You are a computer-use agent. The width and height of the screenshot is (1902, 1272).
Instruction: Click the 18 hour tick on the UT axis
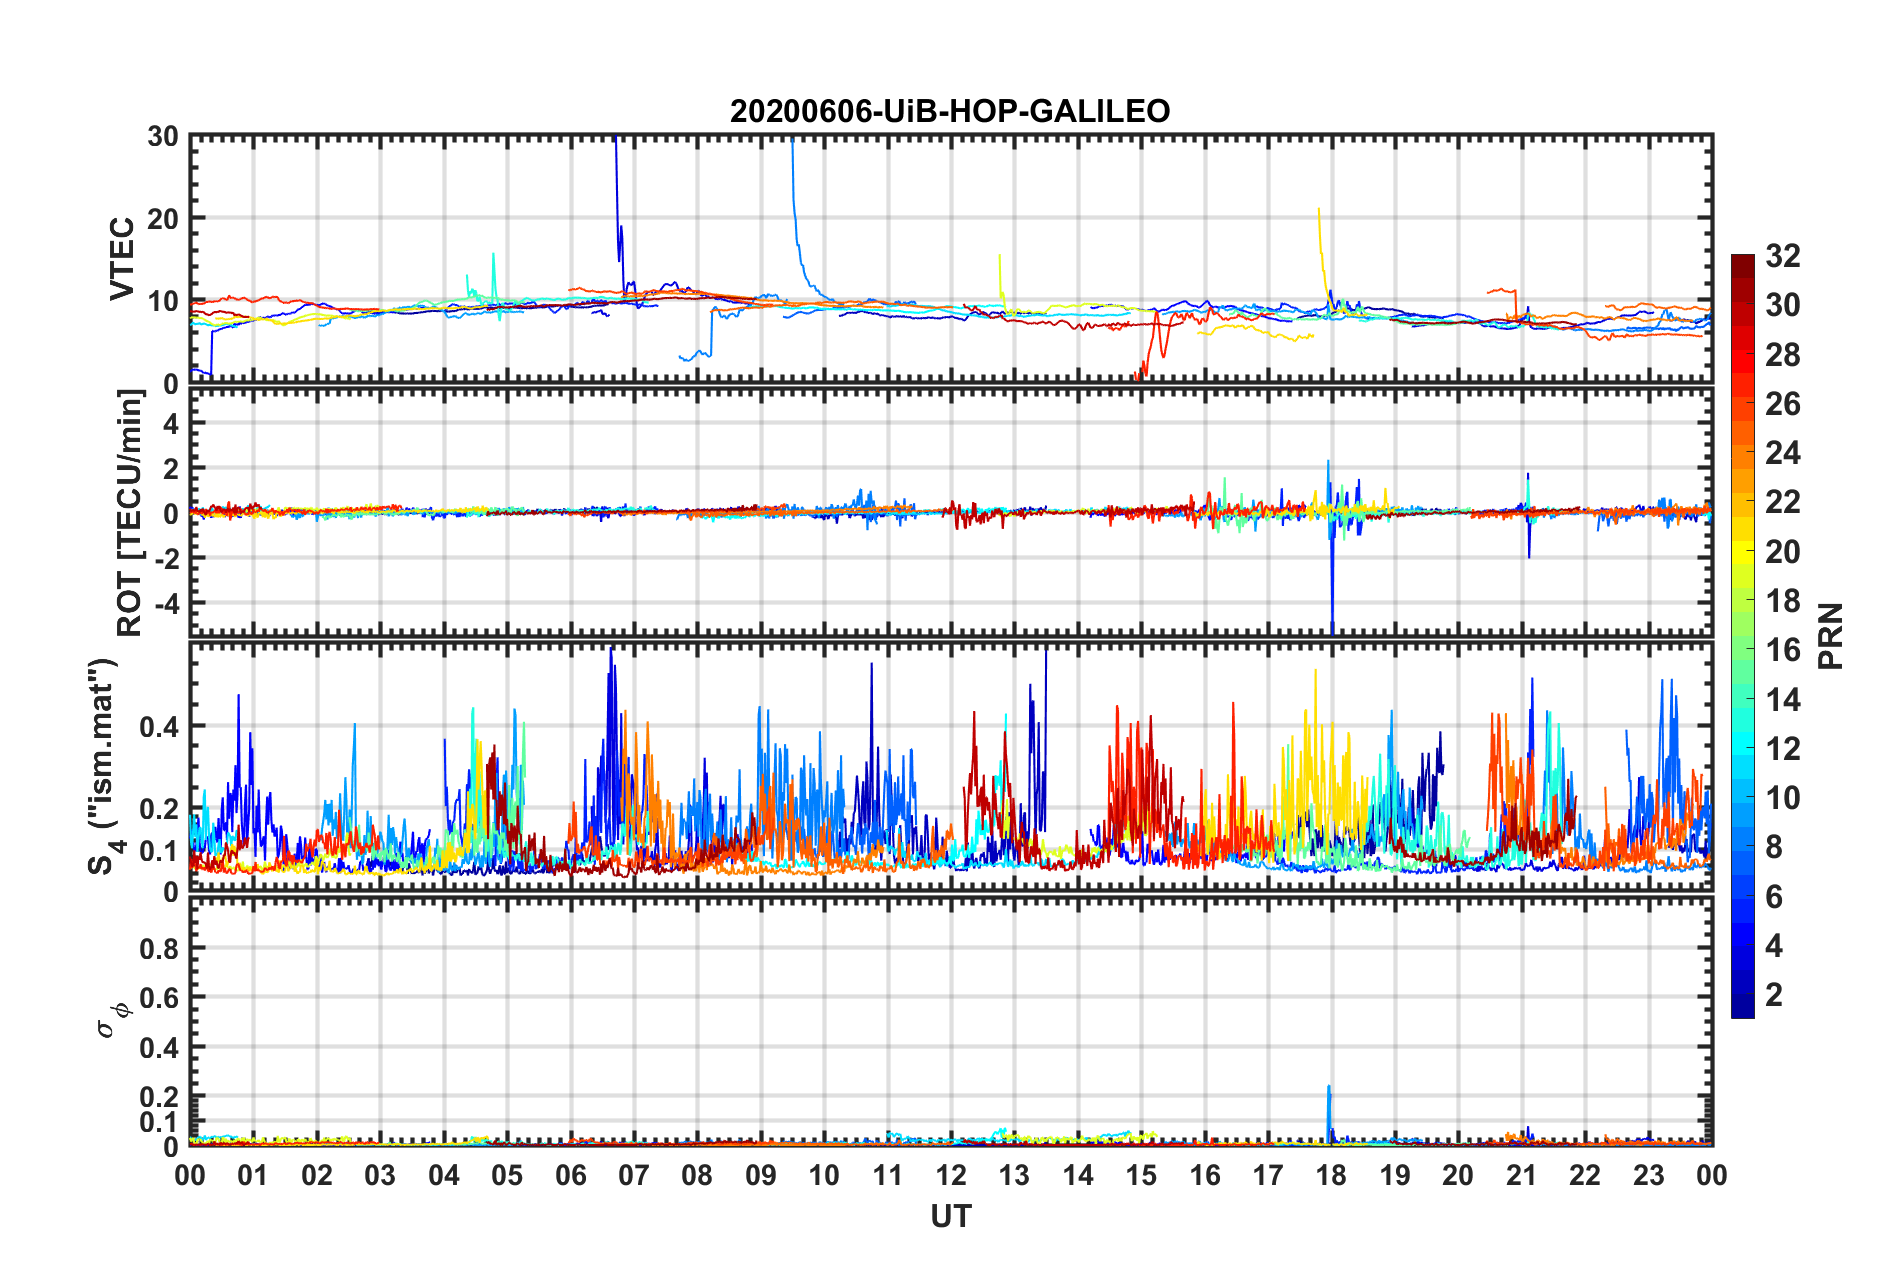click(x=1331, y=1175)
